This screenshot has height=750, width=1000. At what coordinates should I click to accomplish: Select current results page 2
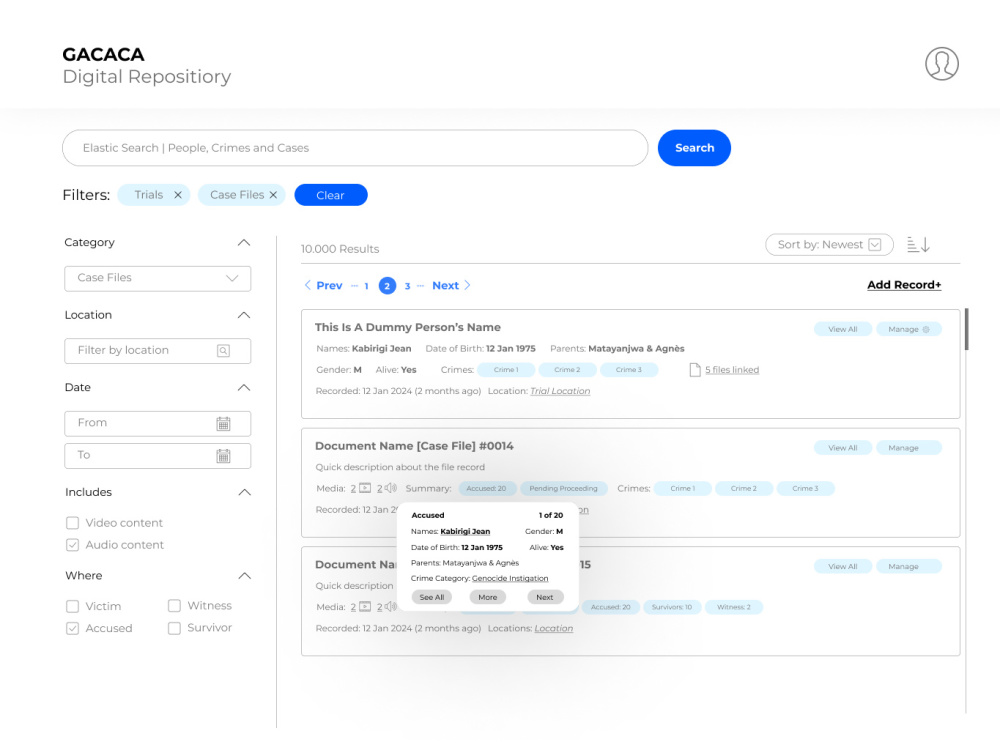click(x=387, y=286)
